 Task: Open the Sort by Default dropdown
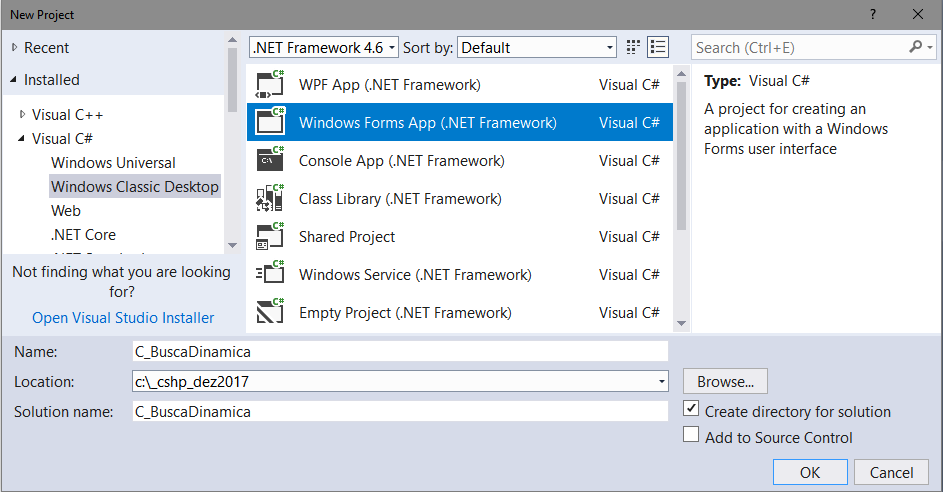pyautogui.click(x=537, y=48)
